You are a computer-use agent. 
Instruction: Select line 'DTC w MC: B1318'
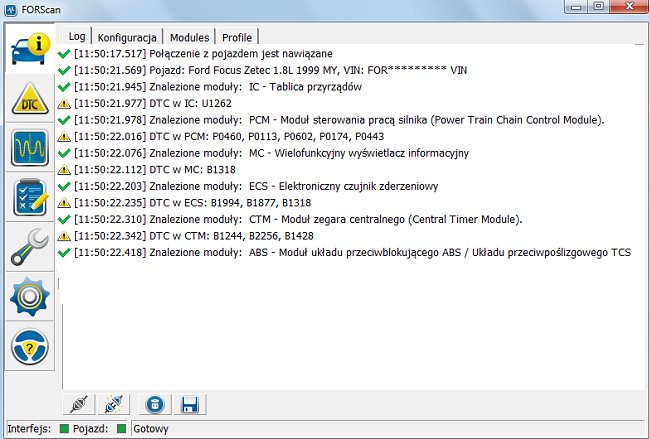pyautogui.click(x=155, y=170)
